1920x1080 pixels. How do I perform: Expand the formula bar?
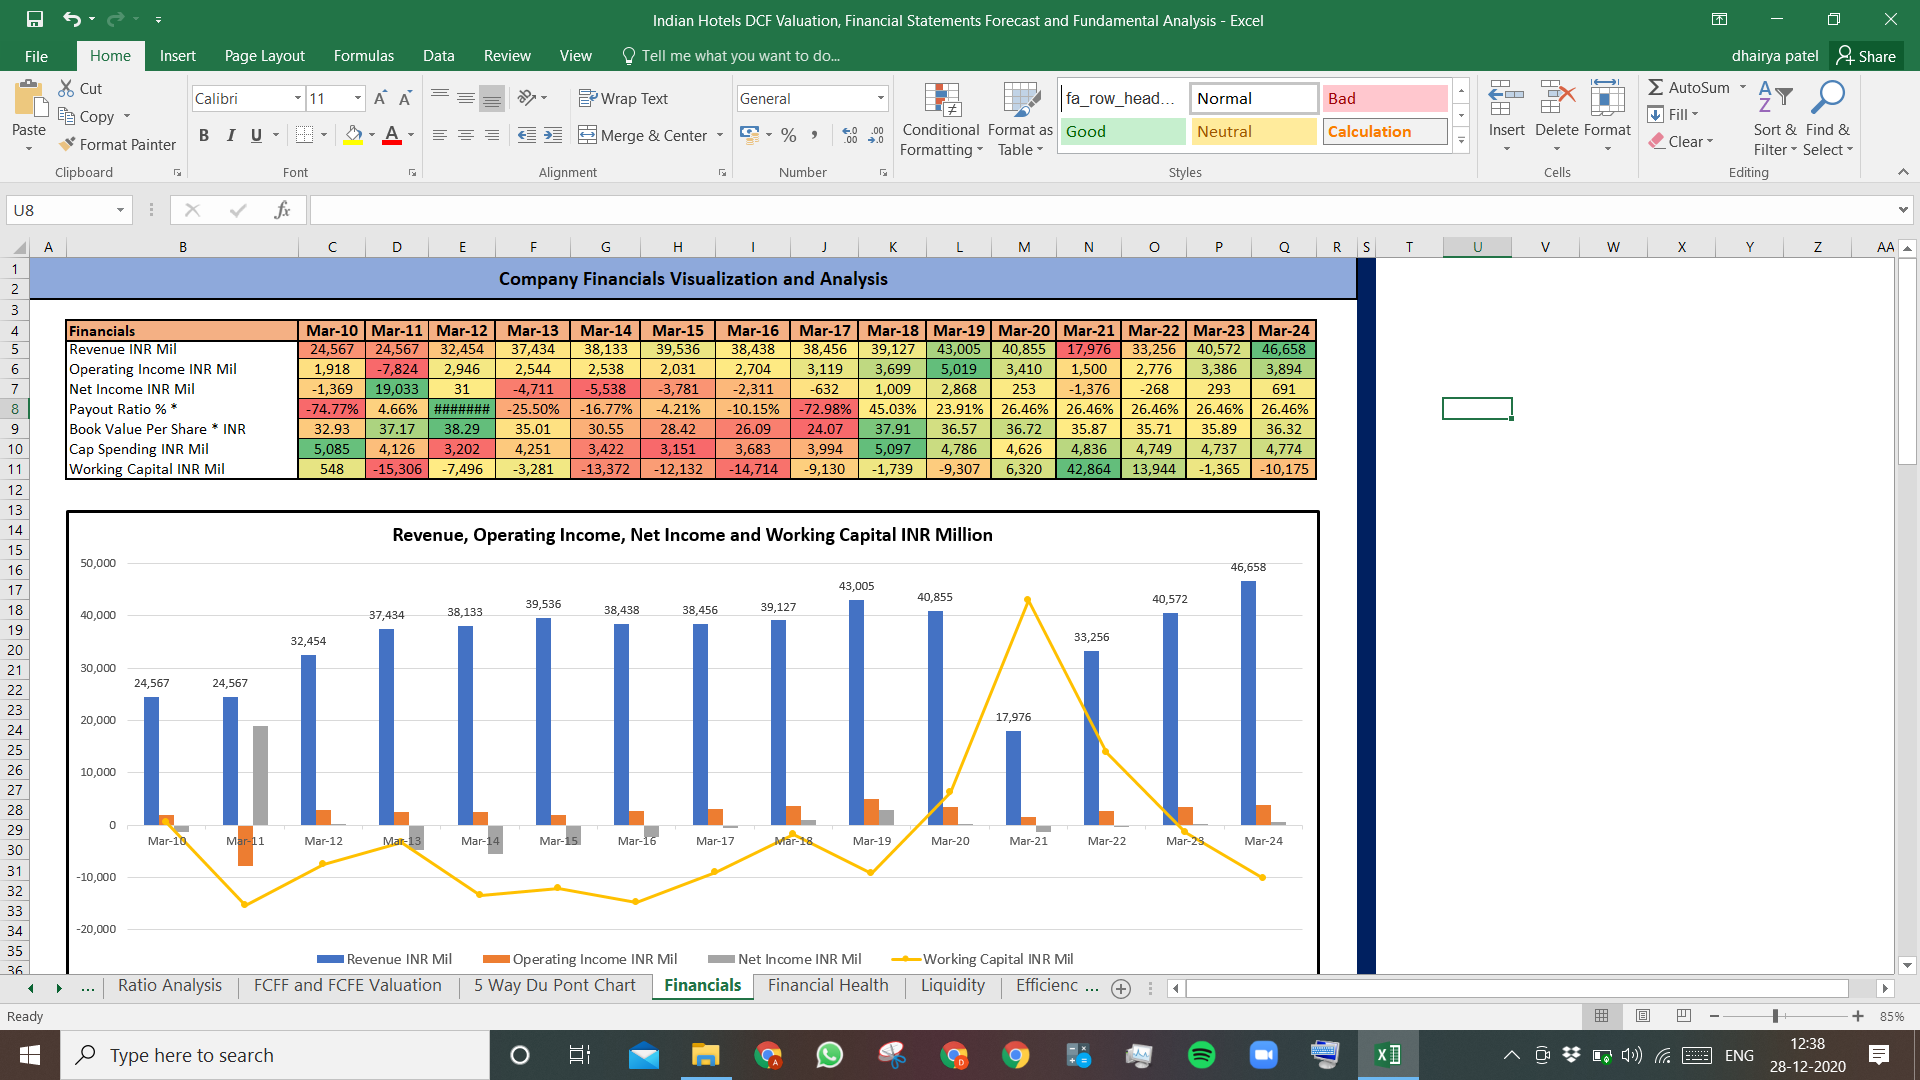point(1902,210)
